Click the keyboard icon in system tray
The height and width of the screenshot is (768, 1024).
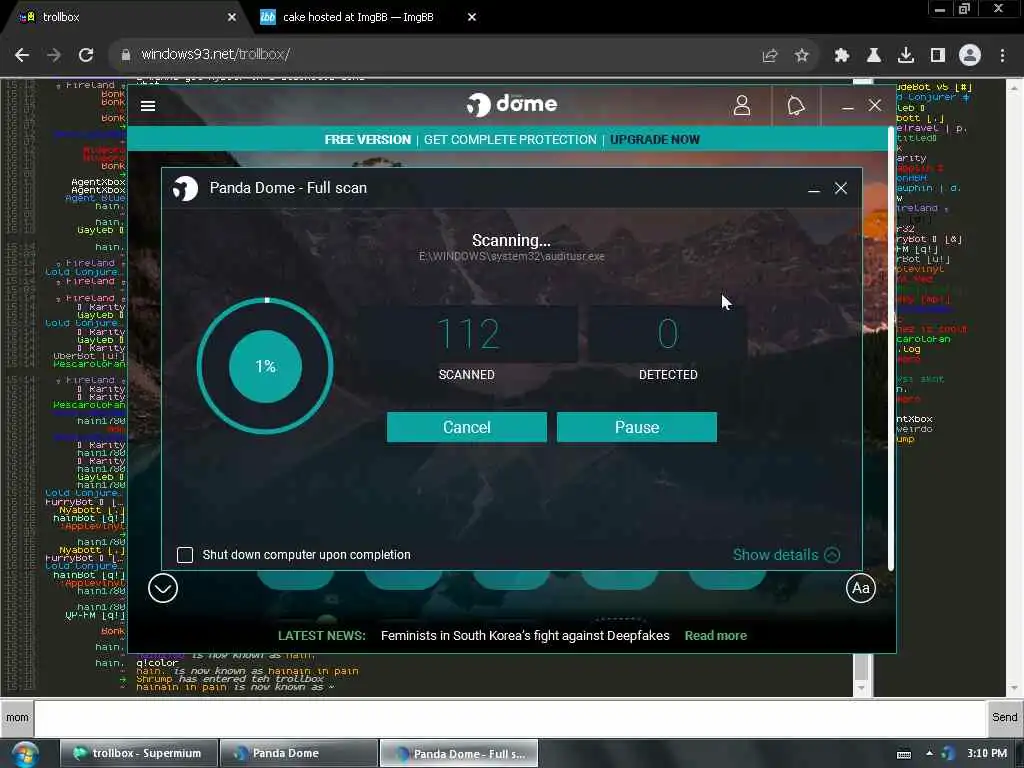point(904,754)
